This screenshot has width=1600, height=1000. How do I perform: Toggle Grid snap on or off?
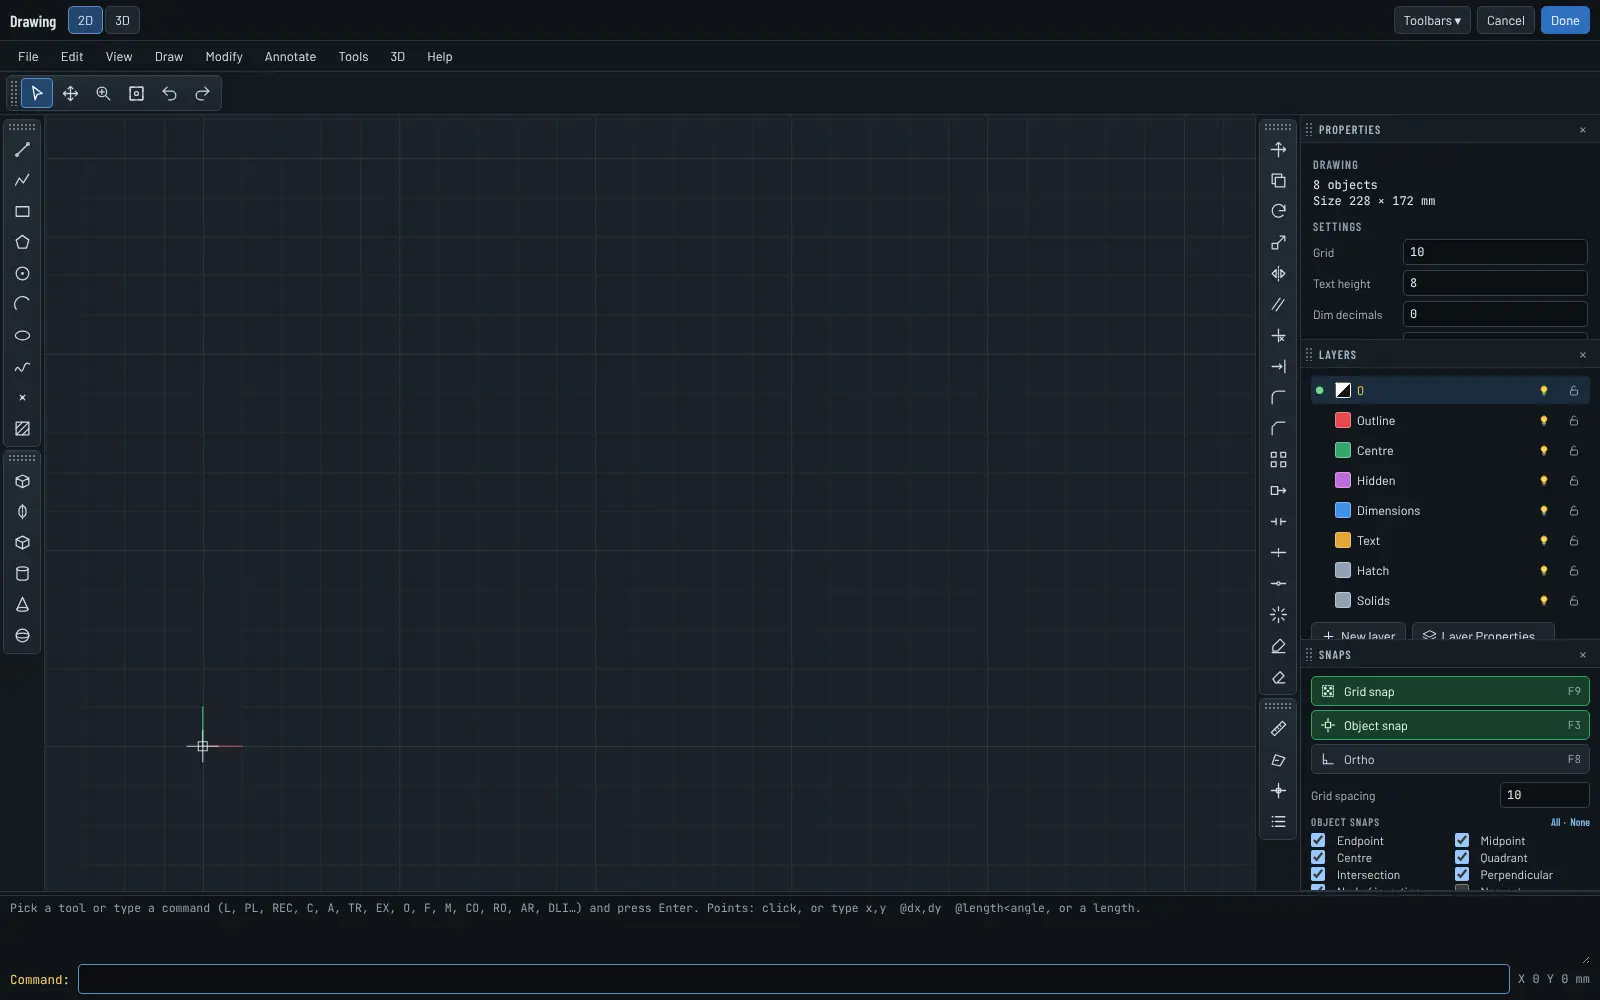(1450, 692)
